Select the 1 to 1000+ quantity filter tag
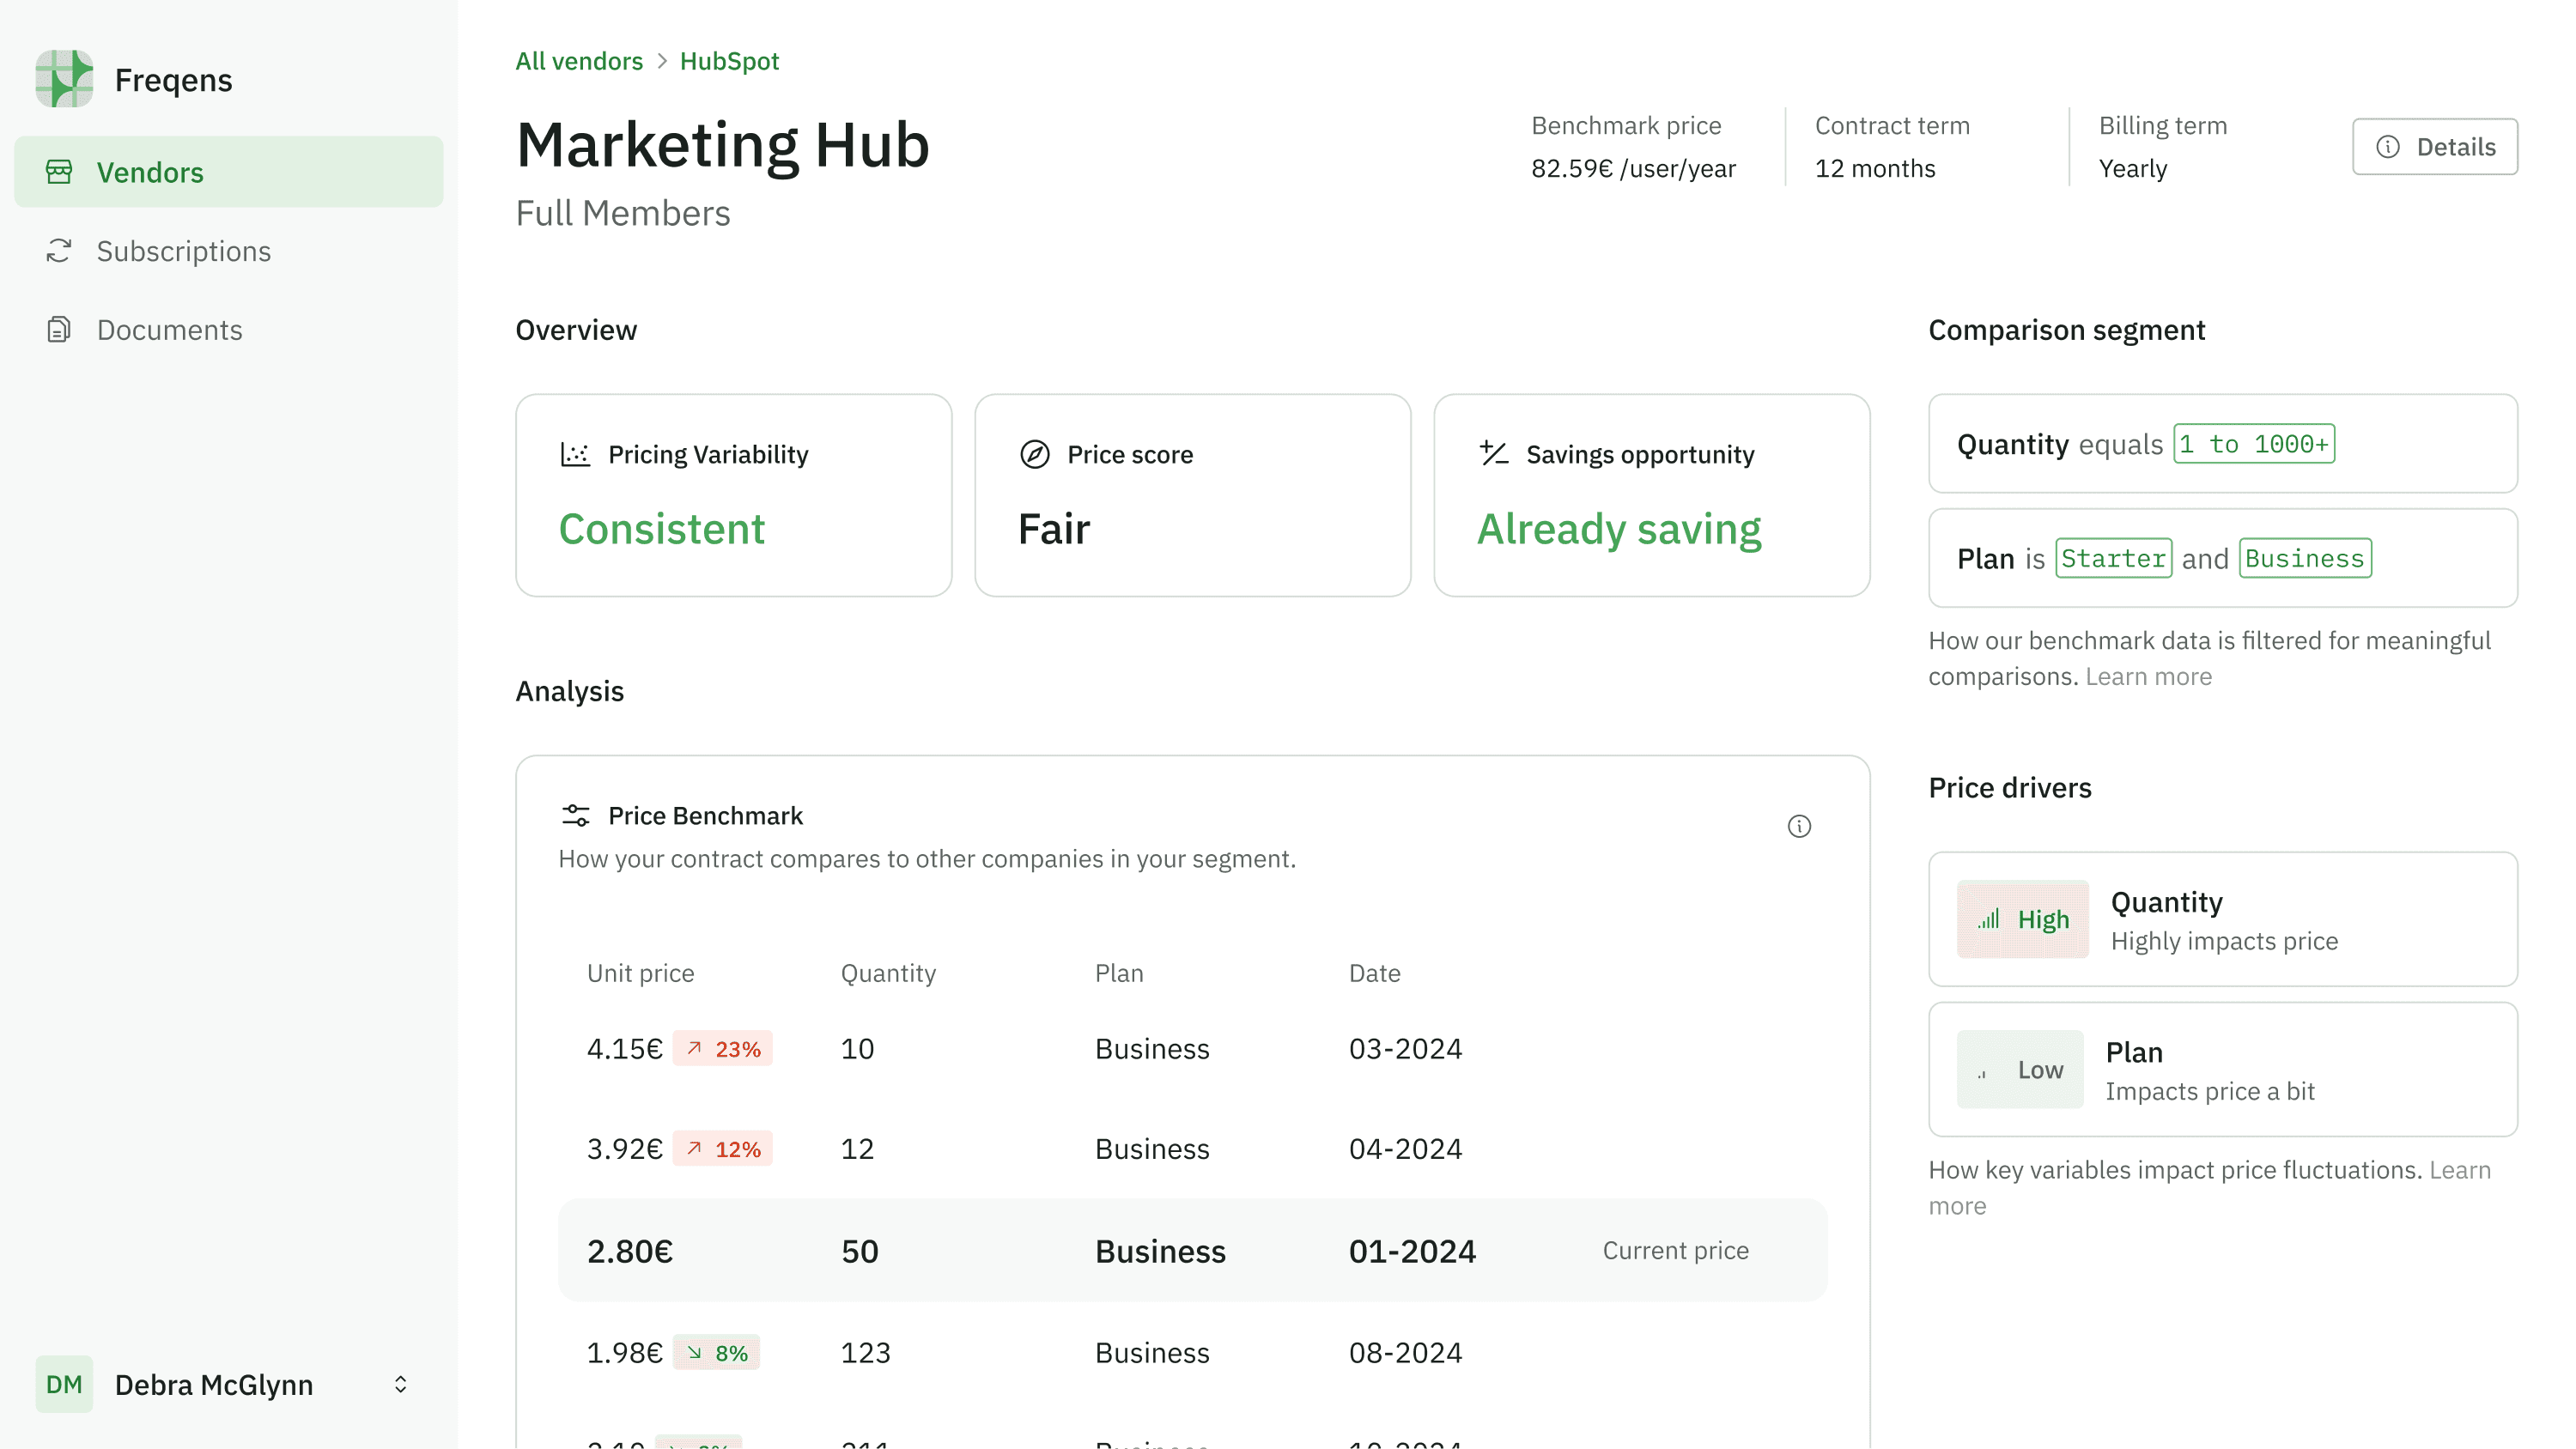 pyautogui.click(x=2254, y=444)
